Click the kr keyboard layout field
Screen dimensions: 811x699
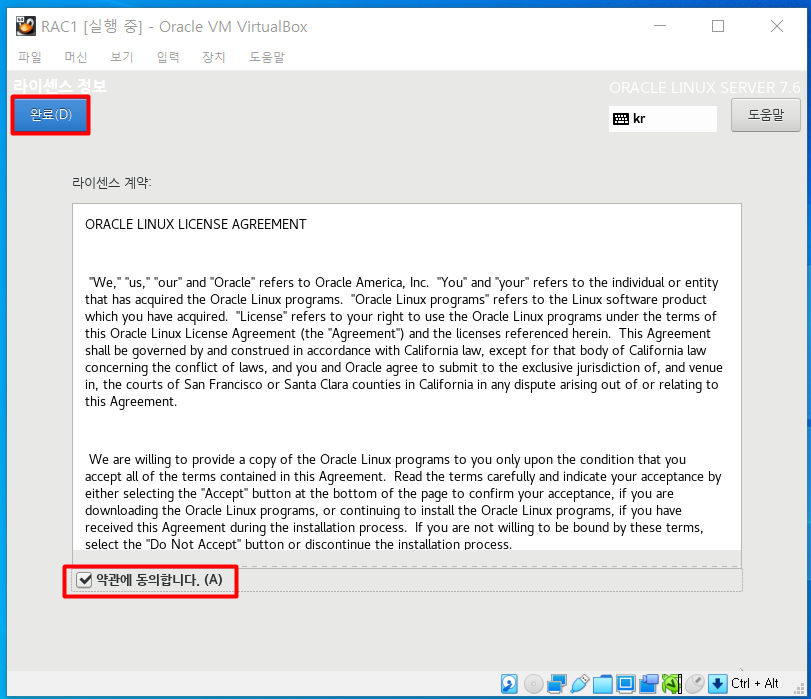pos(663,119)
